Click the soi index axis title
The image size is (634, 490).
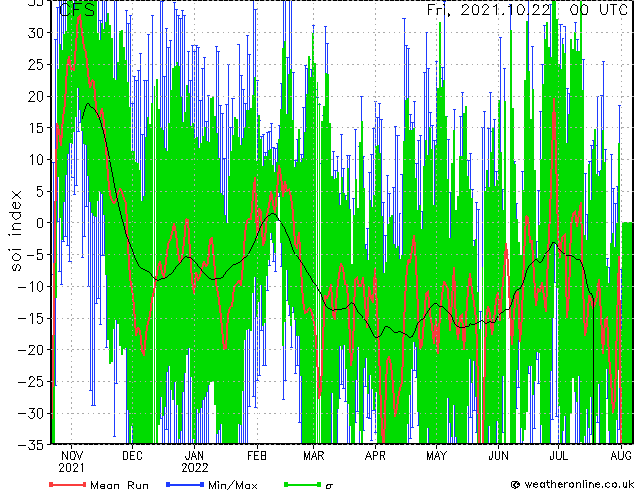(16, 230)
